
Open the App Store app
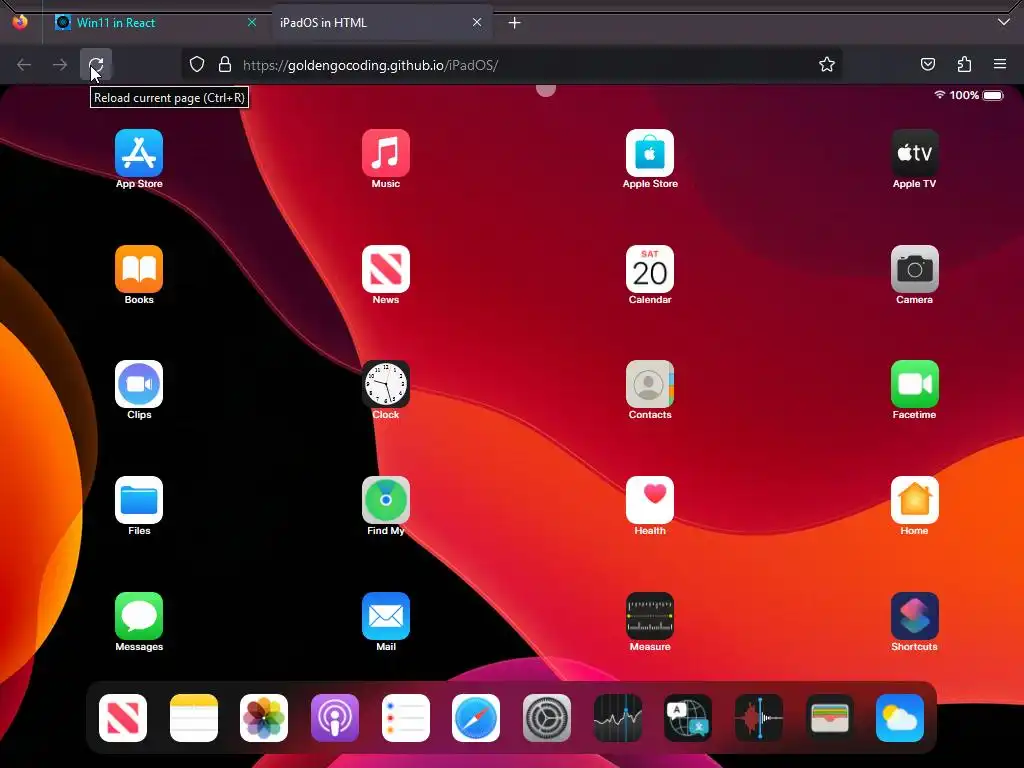click(138, 153)
